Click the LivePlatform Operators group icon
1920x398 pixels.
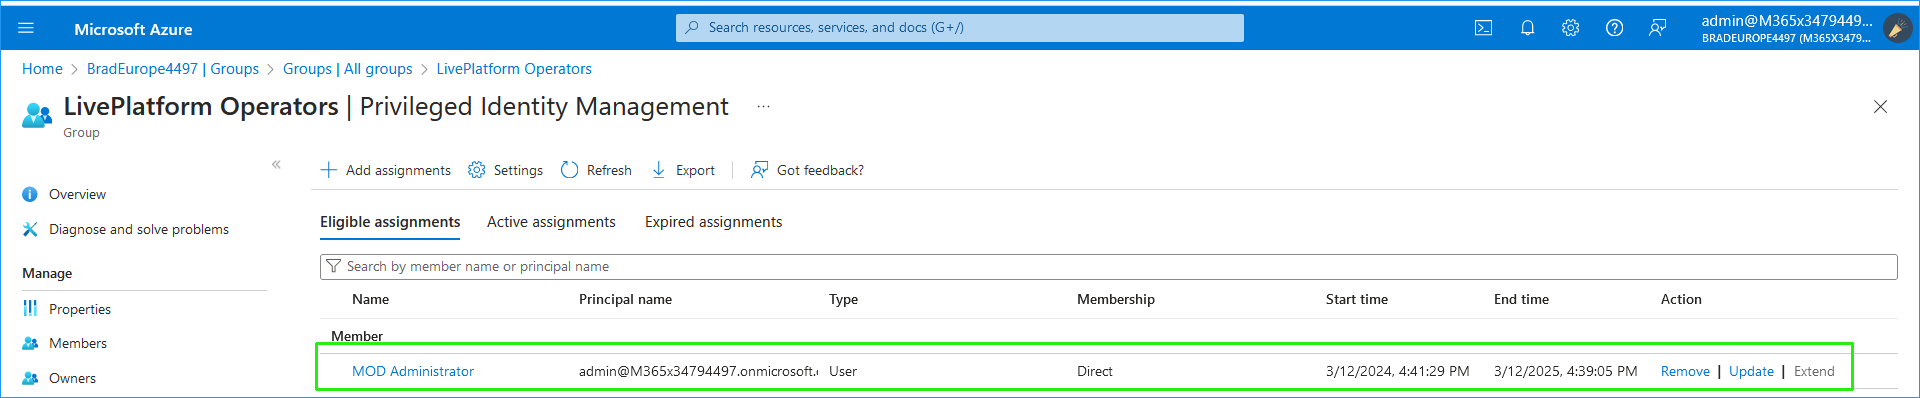pos(37,115)
